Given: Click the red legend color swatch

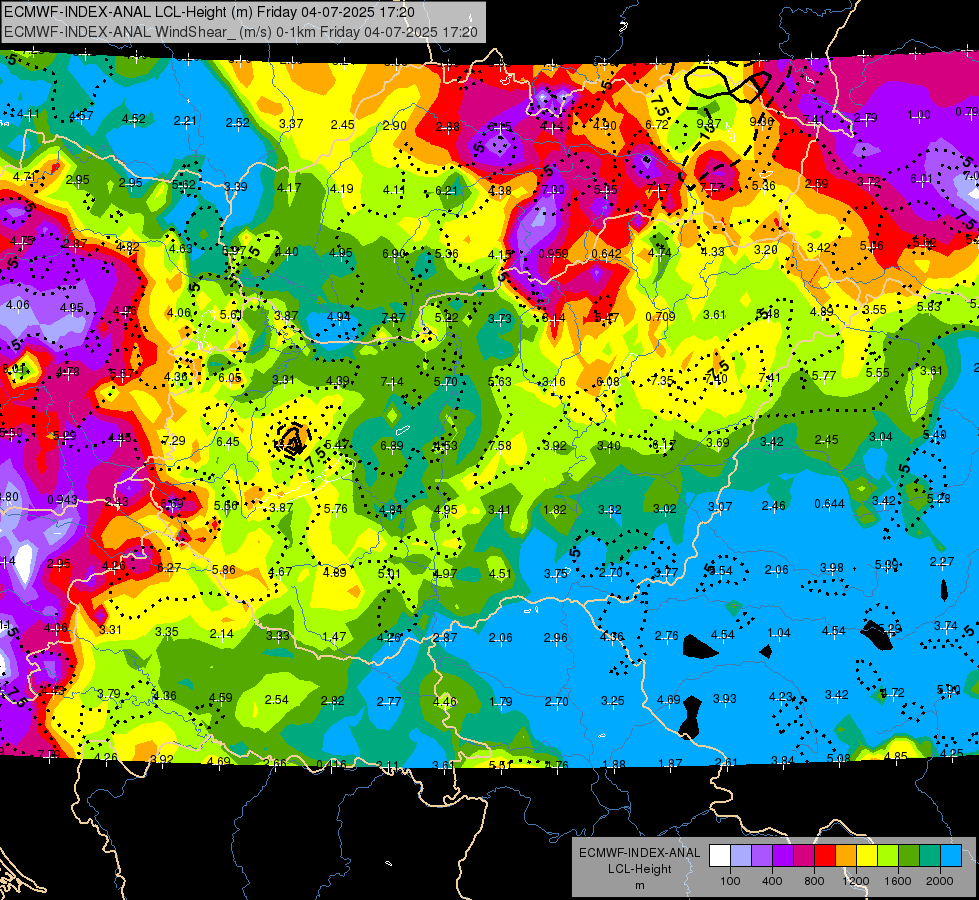Looking at the screenshot, I should click(x=825, y=856).
